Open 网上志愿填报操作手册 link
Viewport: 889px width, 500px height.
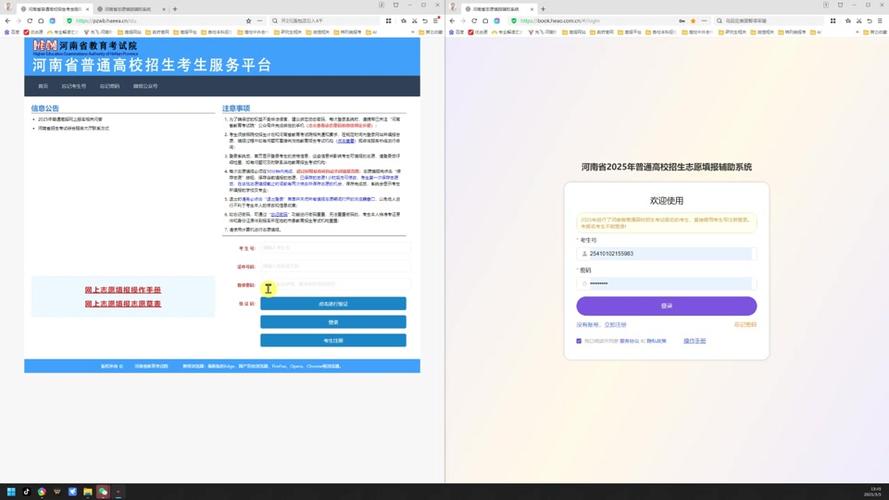point(122,290)
